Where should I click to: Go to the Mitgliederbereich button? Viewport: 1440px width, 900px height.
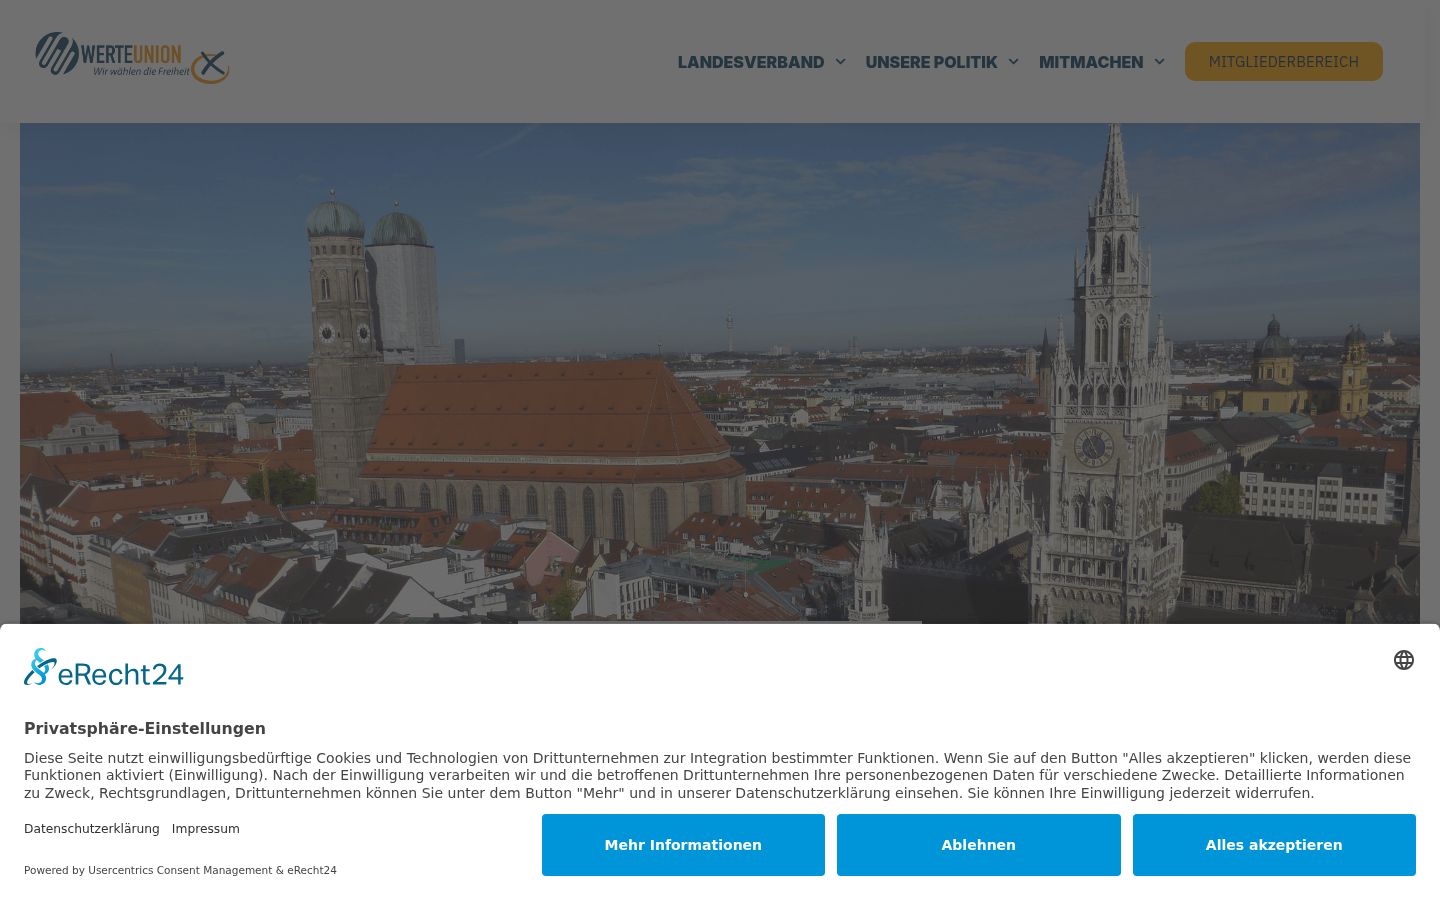(x=1284, y=62)
